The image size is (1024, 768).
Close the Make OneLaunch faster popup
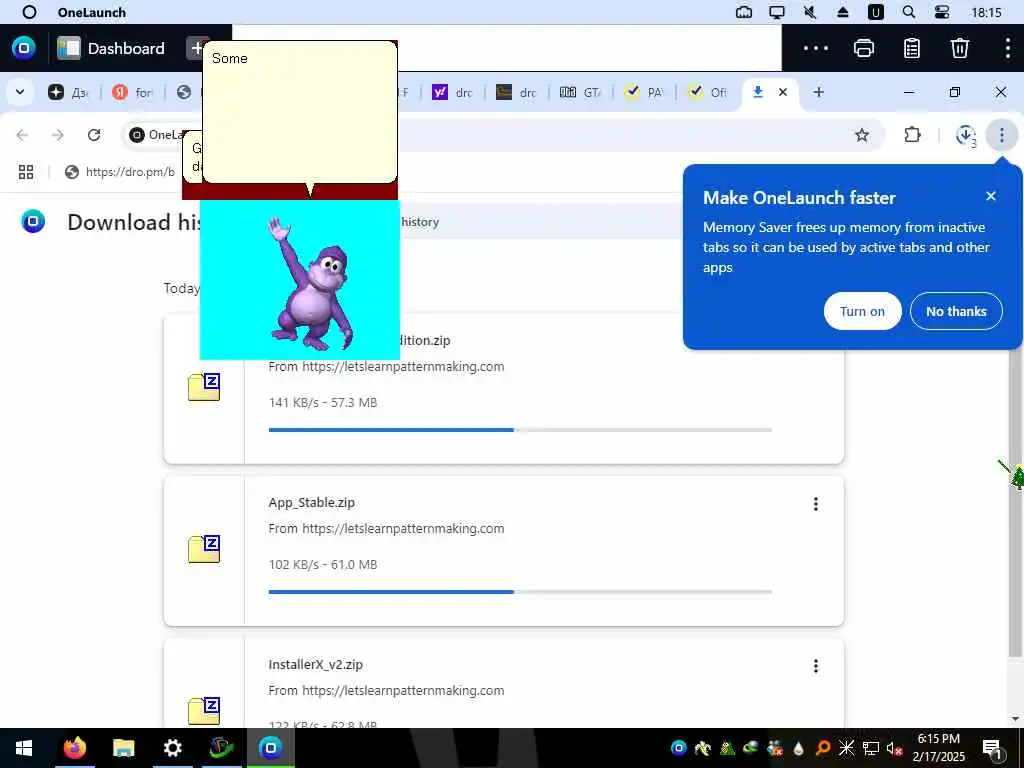click(x=991, y=196)
